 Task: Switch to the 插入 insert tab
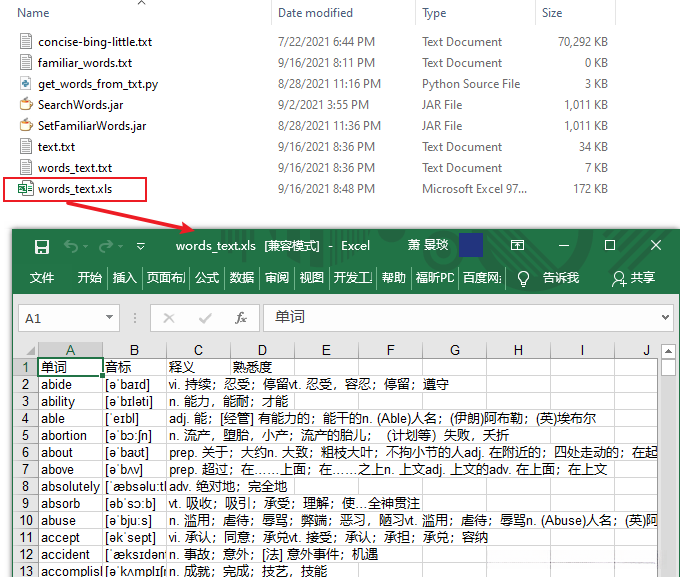[124, 278]
